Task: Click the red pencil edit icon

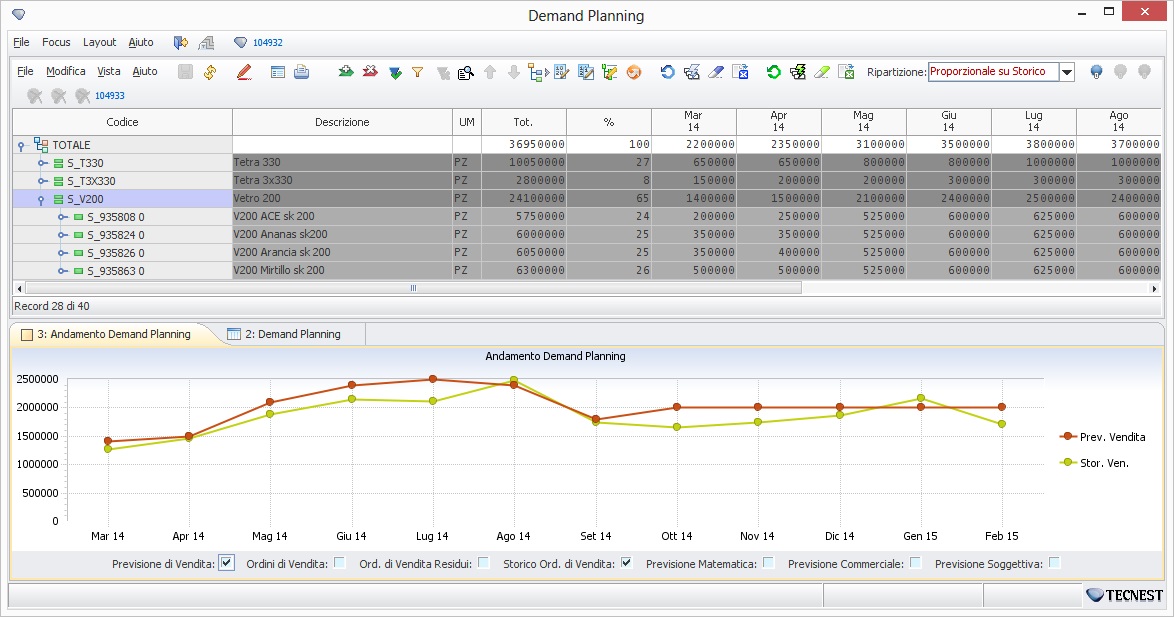Action: click(x=244, y=72)
